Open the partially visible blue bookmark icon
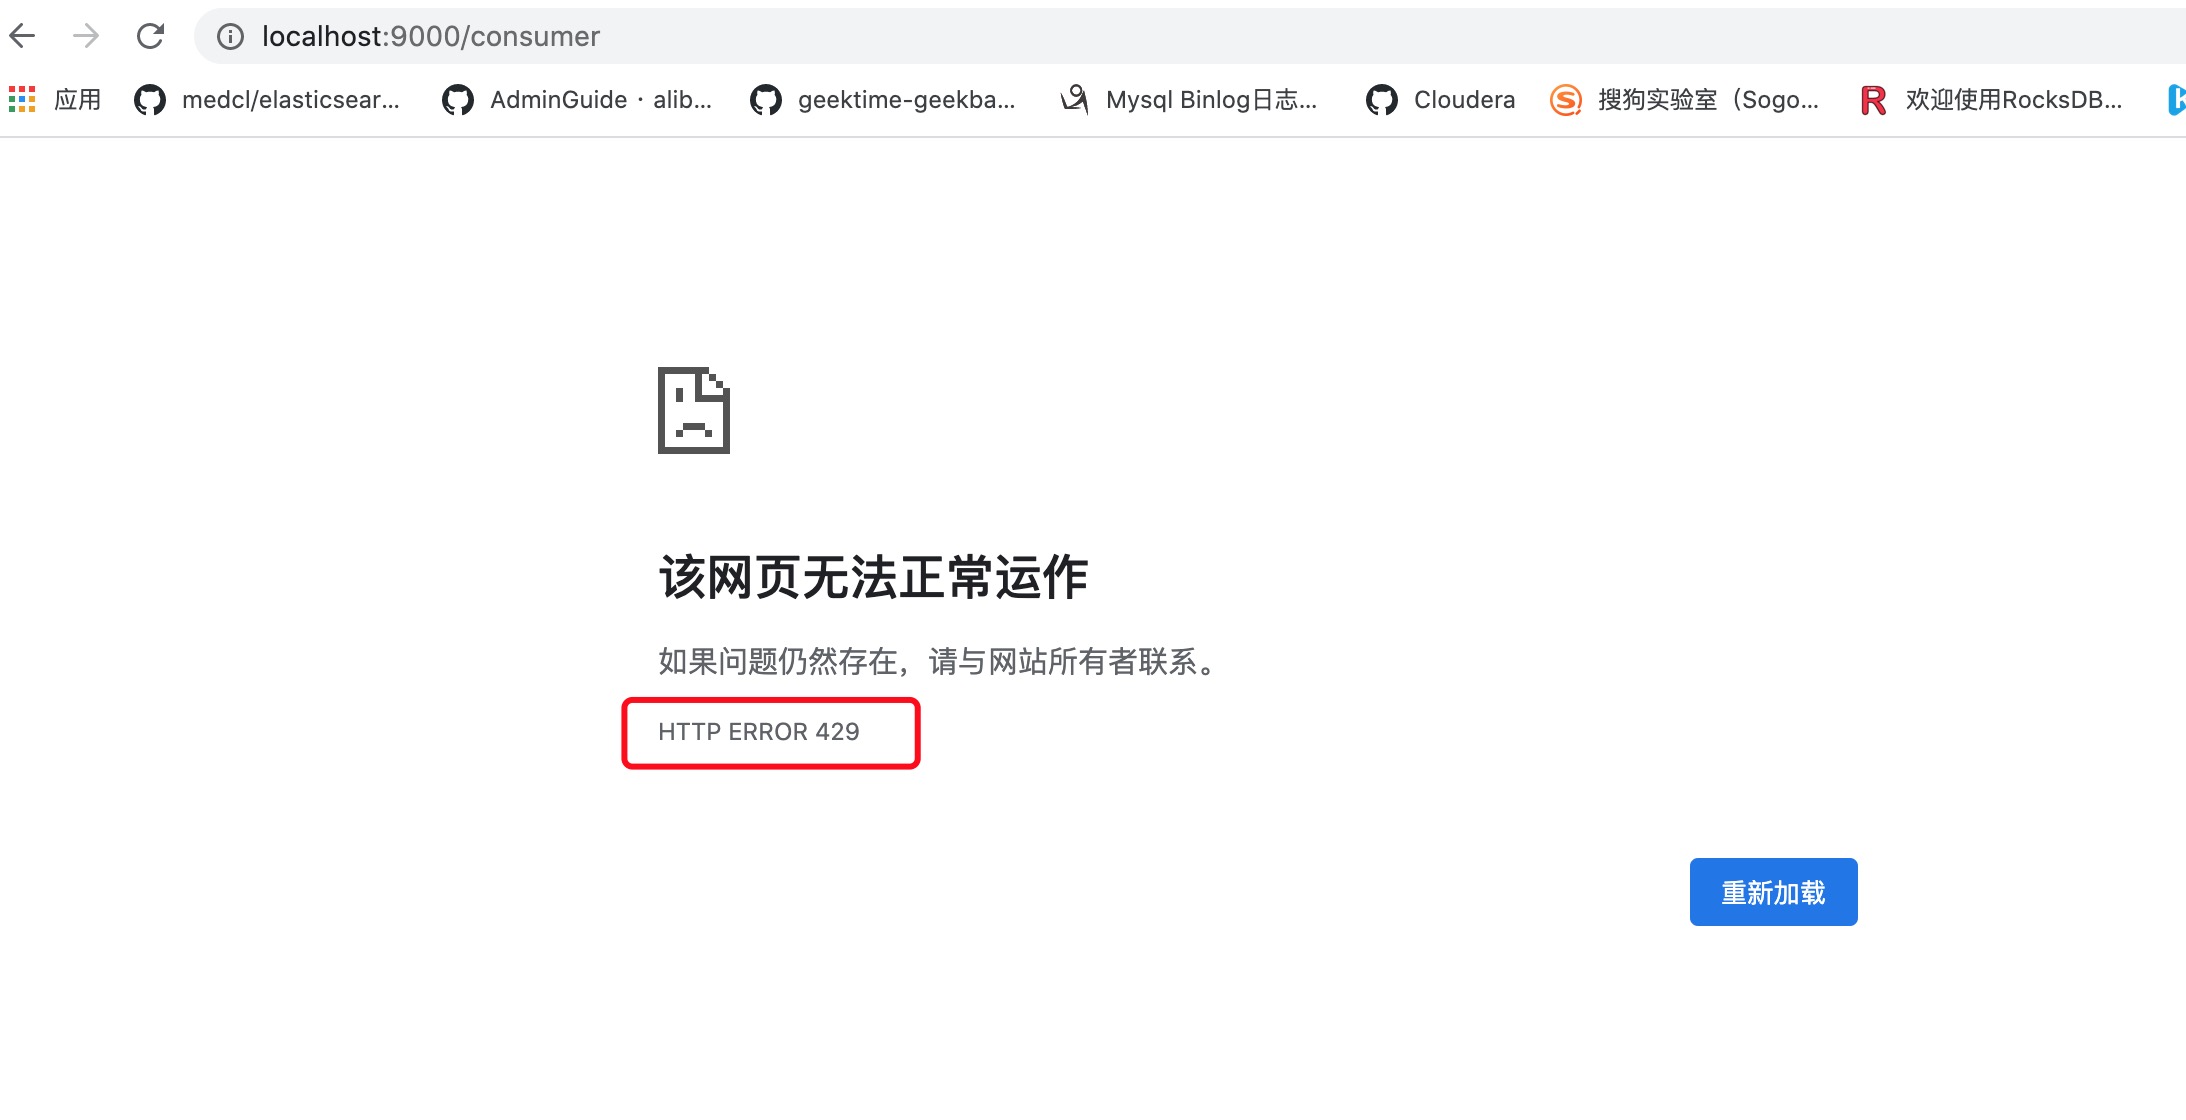Image resolution: width=2186 pixels, height=1120 pixels. (2176, 99)
